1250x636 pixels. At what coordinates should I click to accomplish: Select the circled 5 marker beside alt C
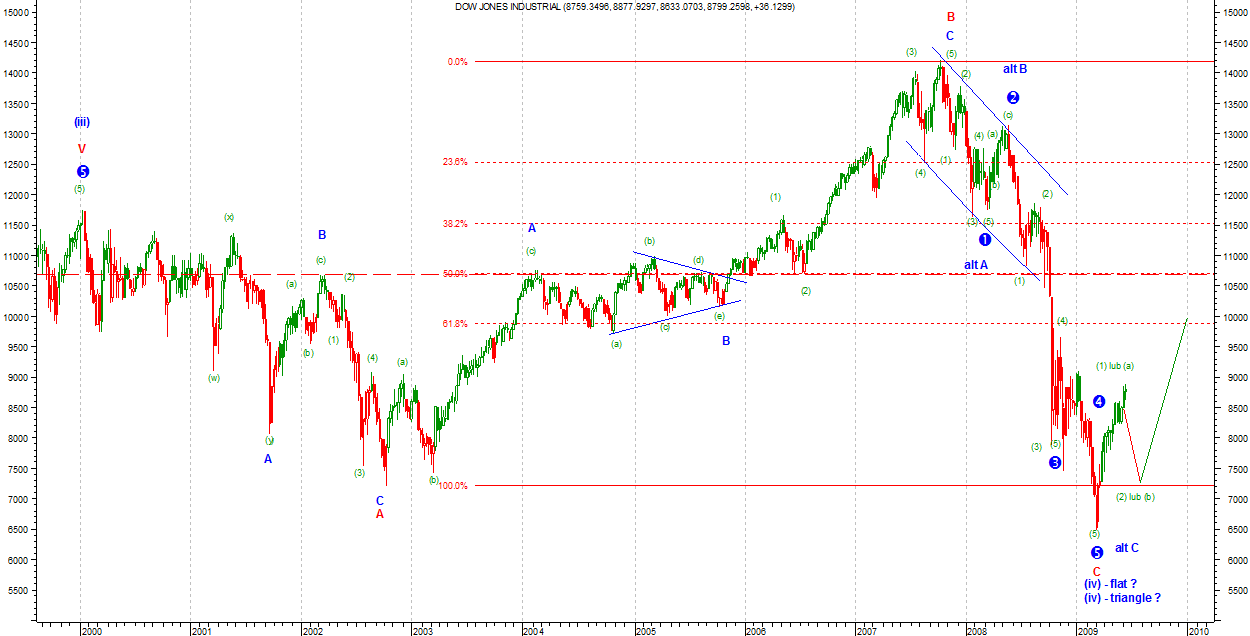1097,552
